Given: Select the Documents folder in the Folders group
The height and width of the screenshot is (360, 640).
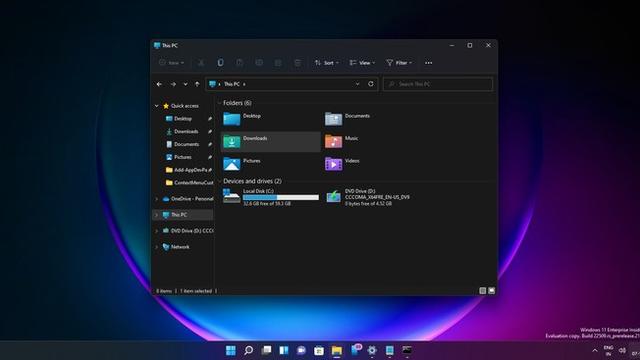Looking at the screenshot, I should coord(347,119).
